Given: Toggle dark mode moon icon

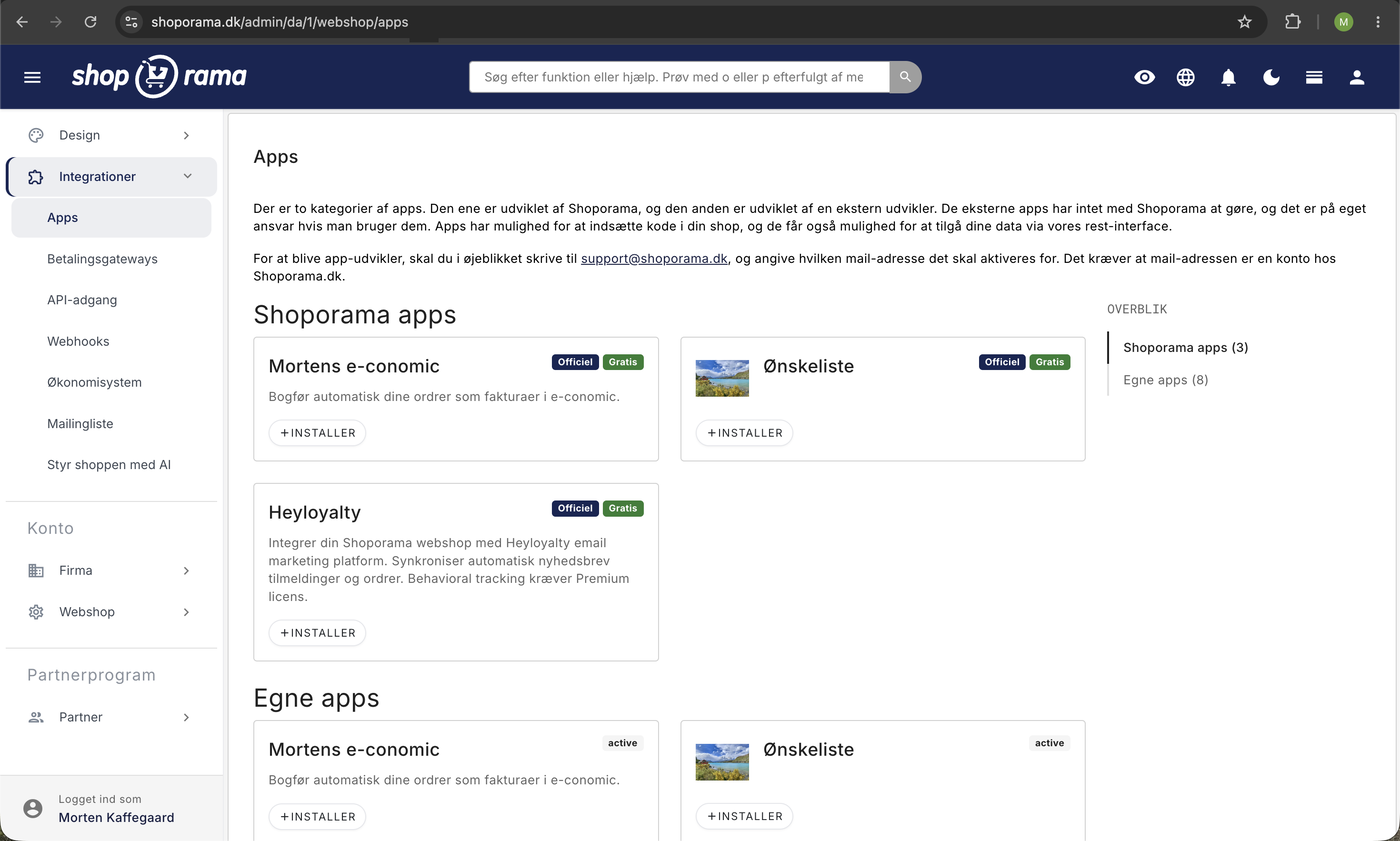Looking at the screenshot, I should tap(1272, 77).
